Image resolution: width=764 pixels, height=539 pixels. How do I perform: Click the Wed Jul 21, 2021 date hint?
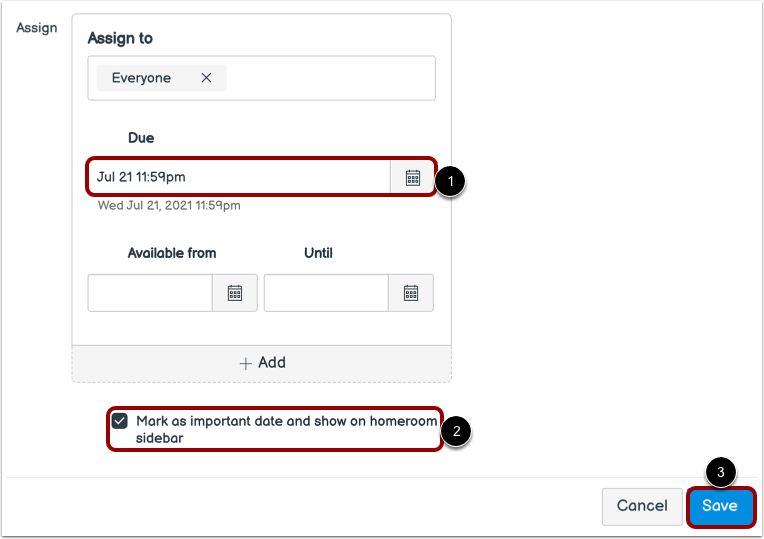tap(169, 206)
